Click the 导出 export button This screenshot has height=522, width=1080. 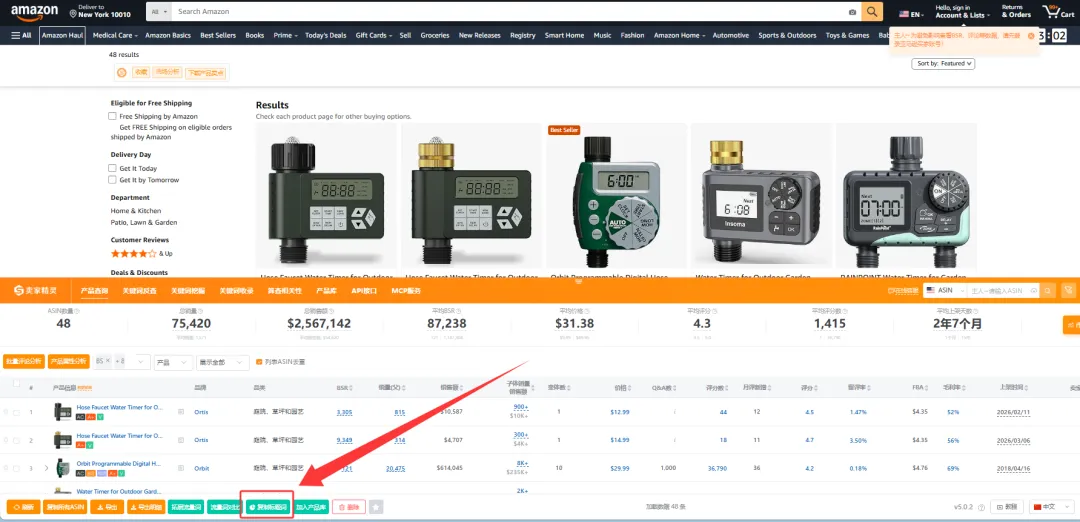tap(107, 507)
